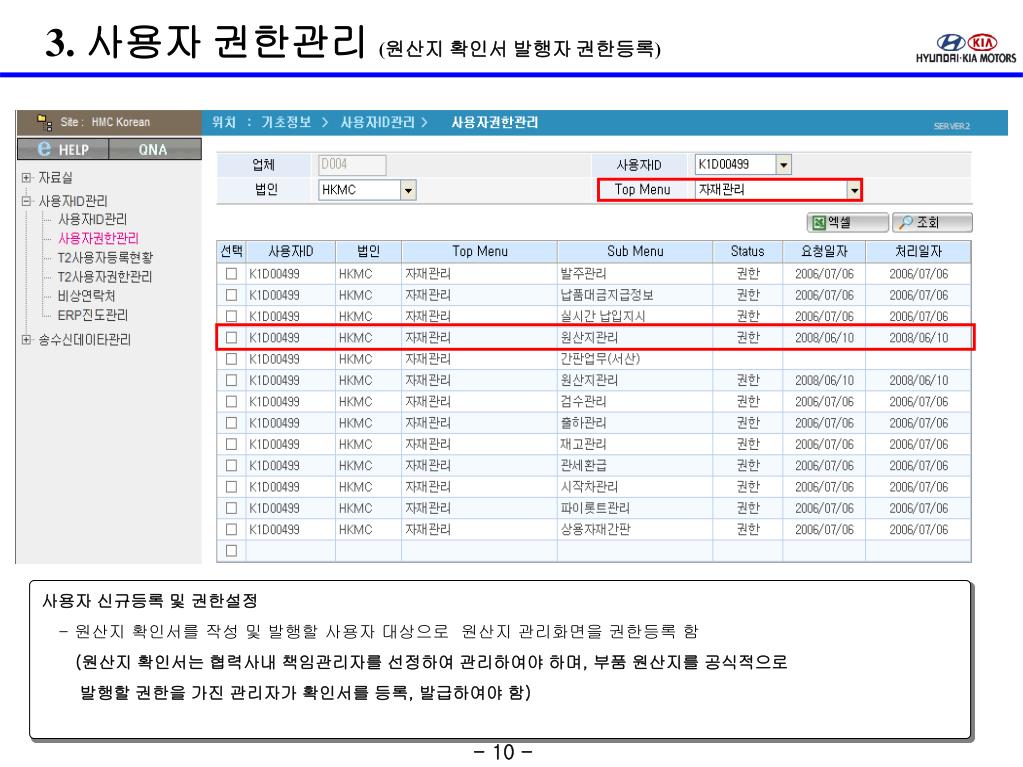This screenshot has width=1023, height=767.
Task: Check the box for the 파이롯트관리 row
Action: click(231, 508)
